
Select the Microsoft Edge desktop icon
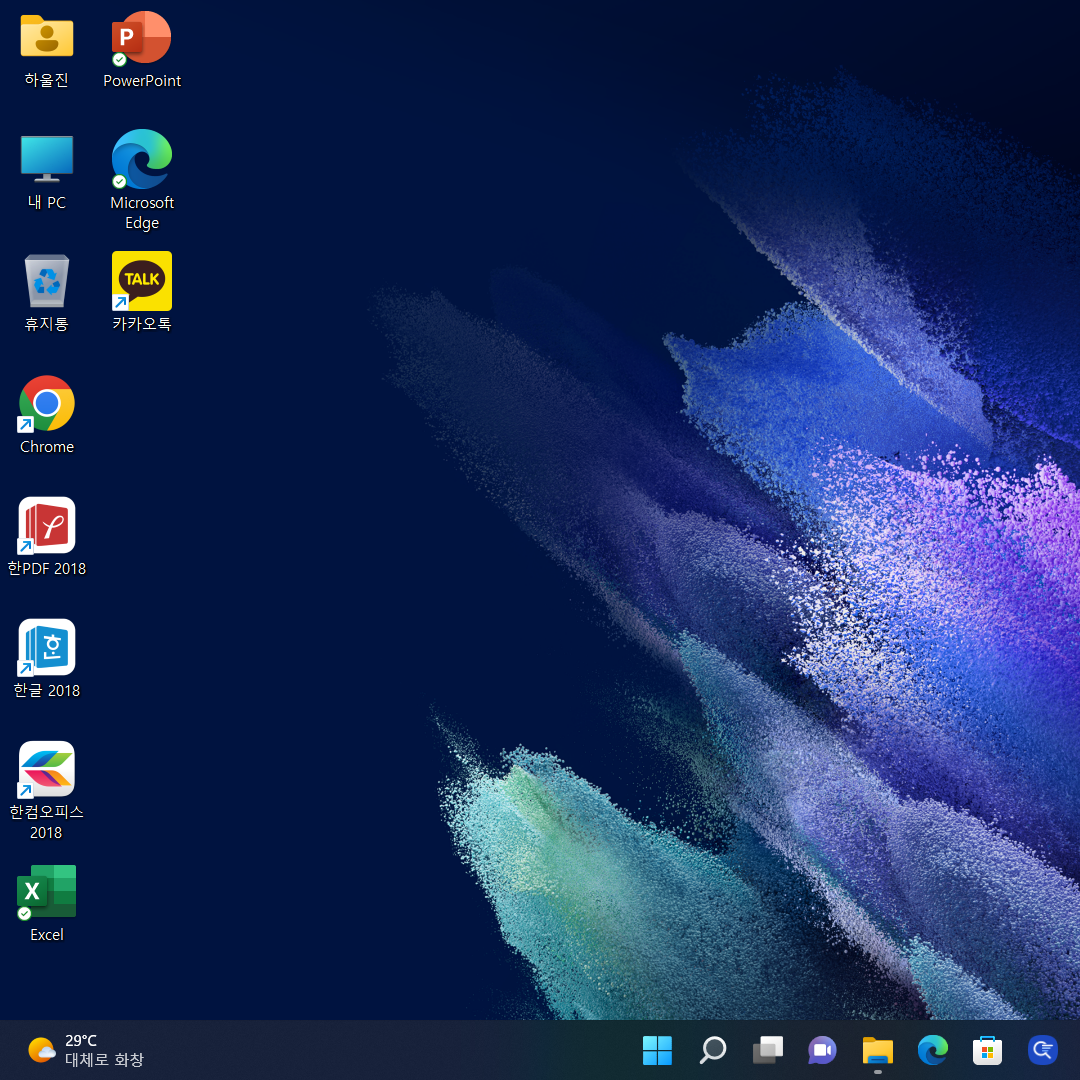[x=141, y=159]
